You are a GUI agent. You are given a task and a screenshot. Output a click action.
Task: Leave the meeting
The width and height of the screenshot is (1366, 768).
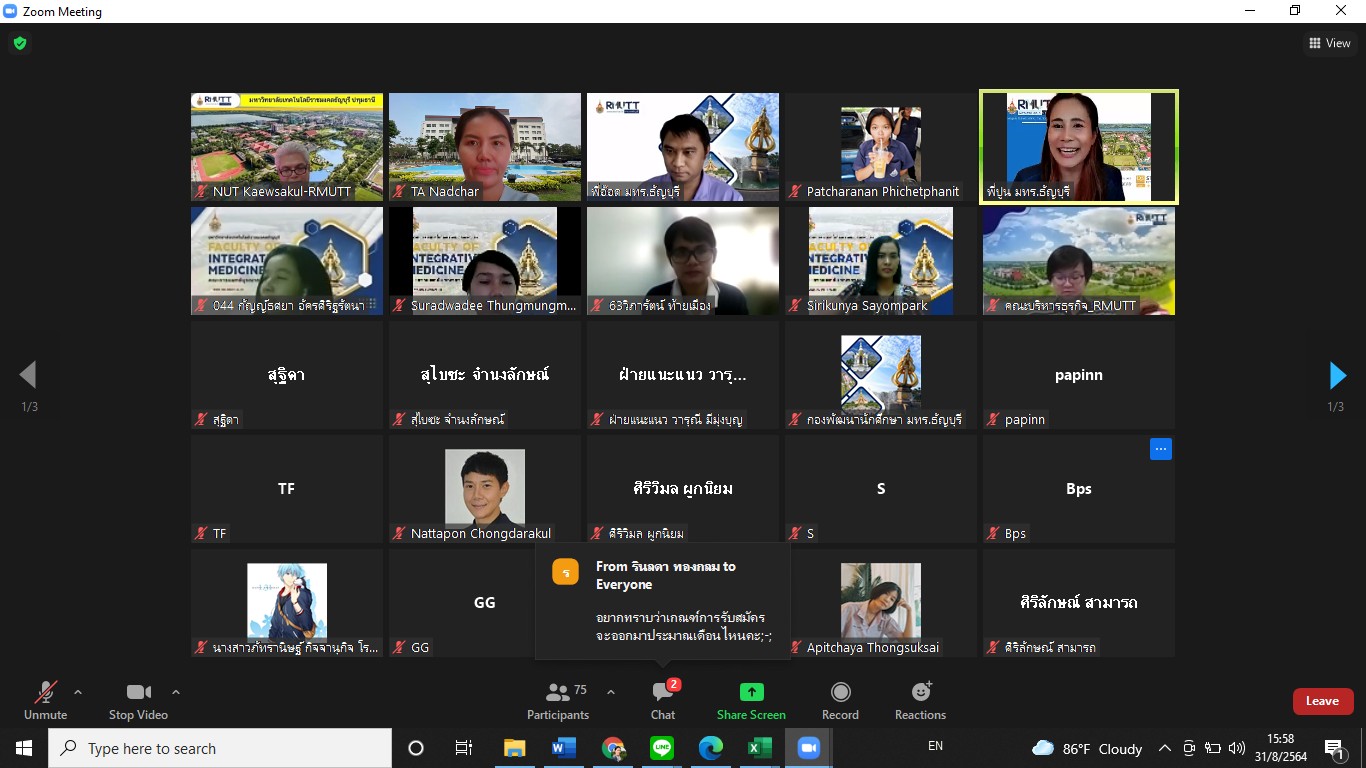(1322, 701)
